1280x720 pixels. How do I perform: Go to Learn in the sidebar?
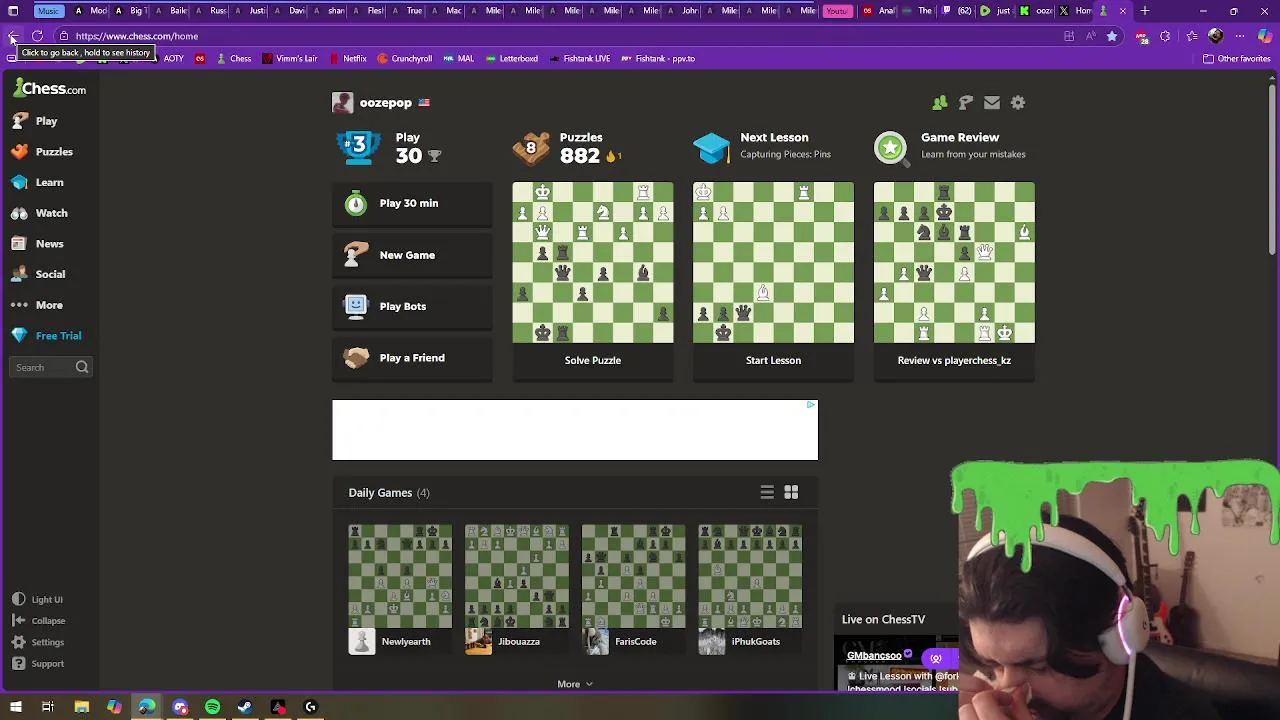[x=38, y=182]
